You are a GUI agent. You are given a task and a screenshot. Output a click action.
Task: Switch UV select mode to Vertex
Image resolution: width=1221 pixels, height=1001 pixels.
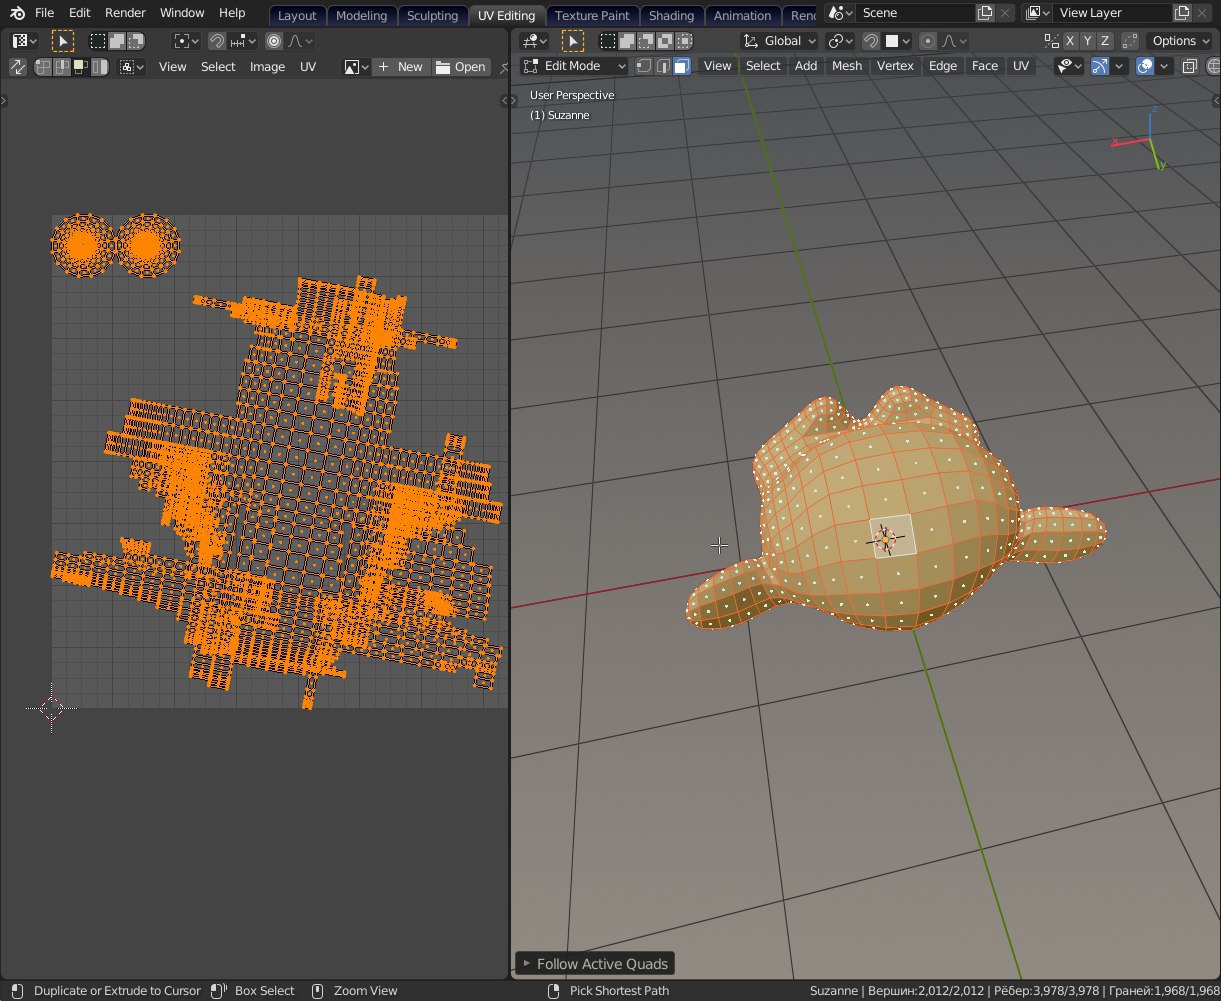pyautogui.click(x=43, y=67)
